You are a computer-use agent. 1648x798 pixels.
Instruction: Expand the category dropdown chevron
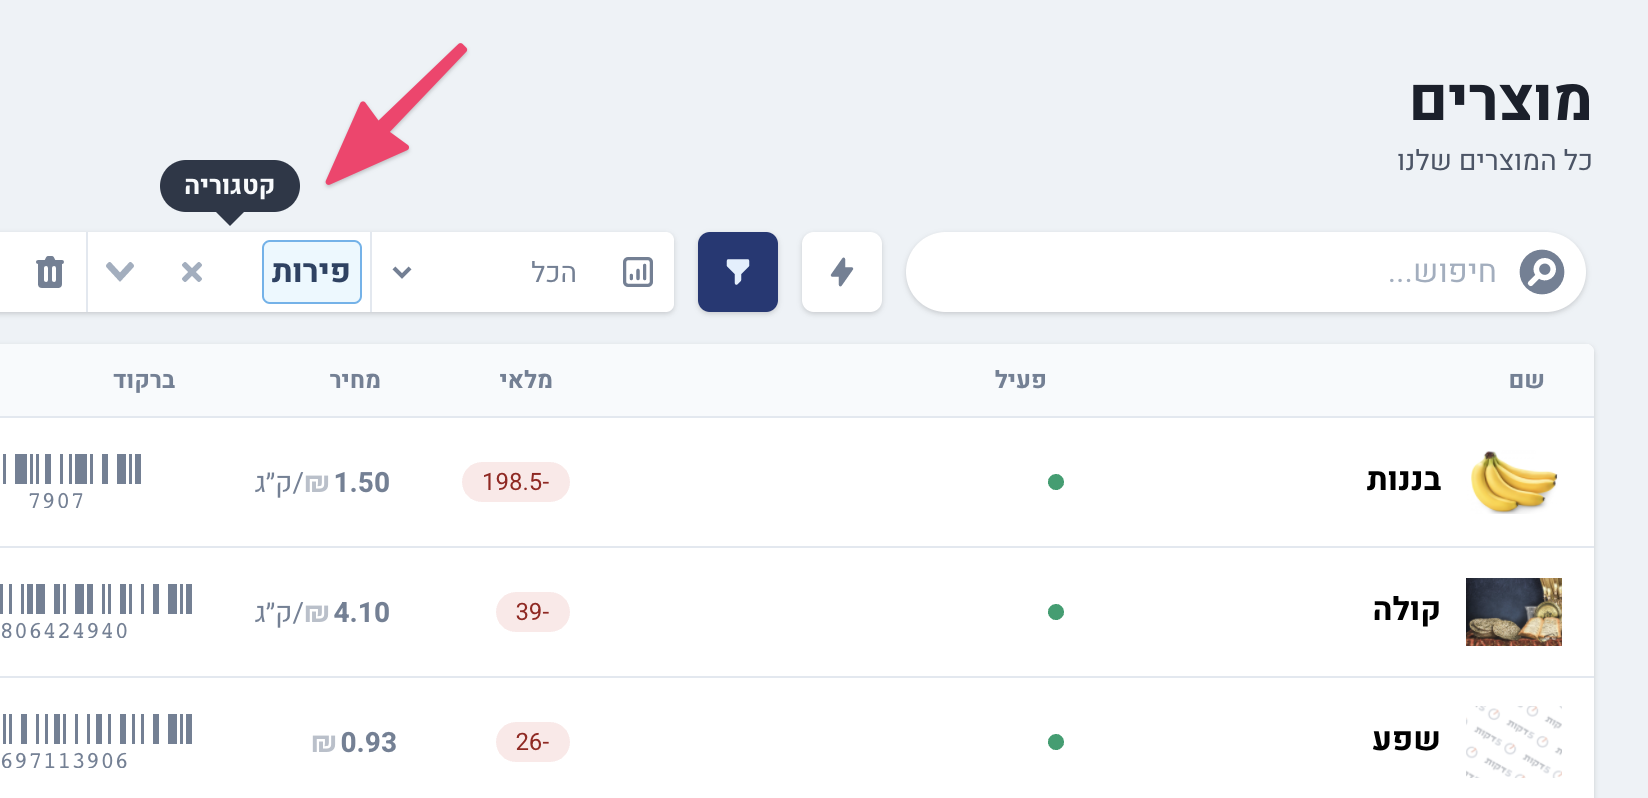coord(120,272)
